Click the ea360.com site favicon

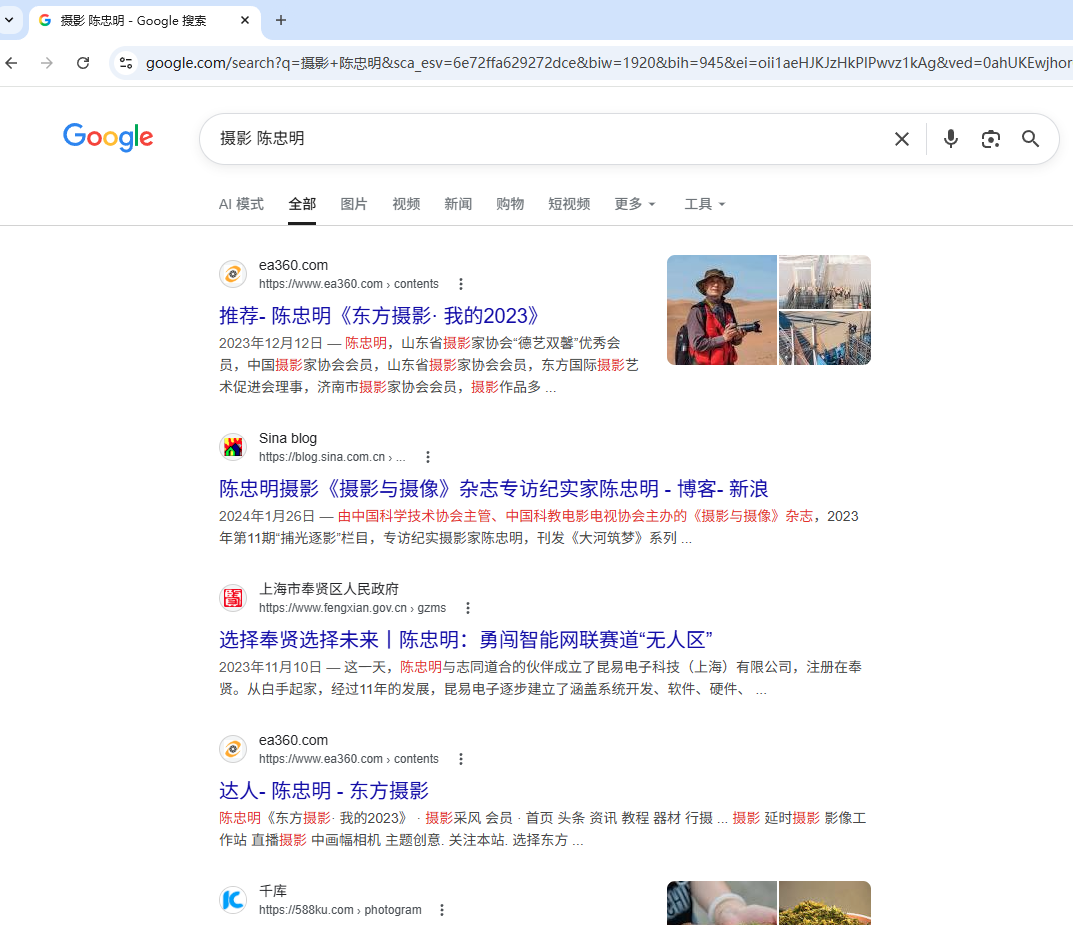tap(233, 273)
